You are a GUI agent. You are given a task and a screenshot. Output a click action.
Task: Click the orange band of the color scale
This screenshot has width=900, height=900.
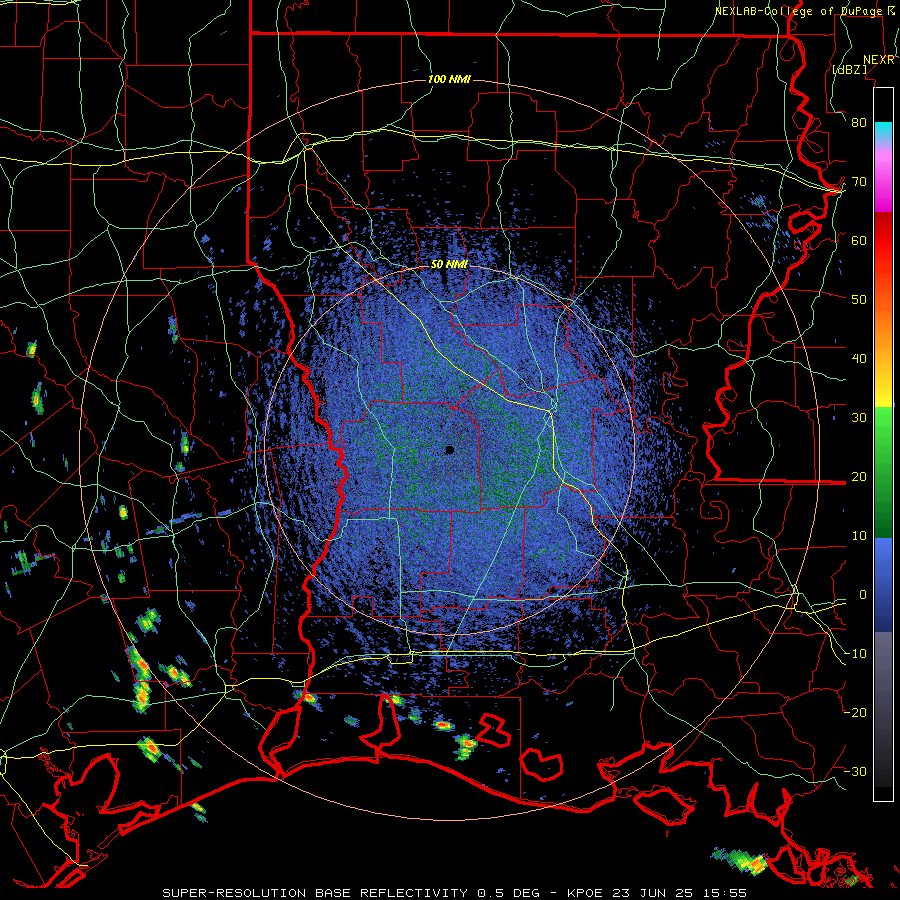tap(883, 330)
